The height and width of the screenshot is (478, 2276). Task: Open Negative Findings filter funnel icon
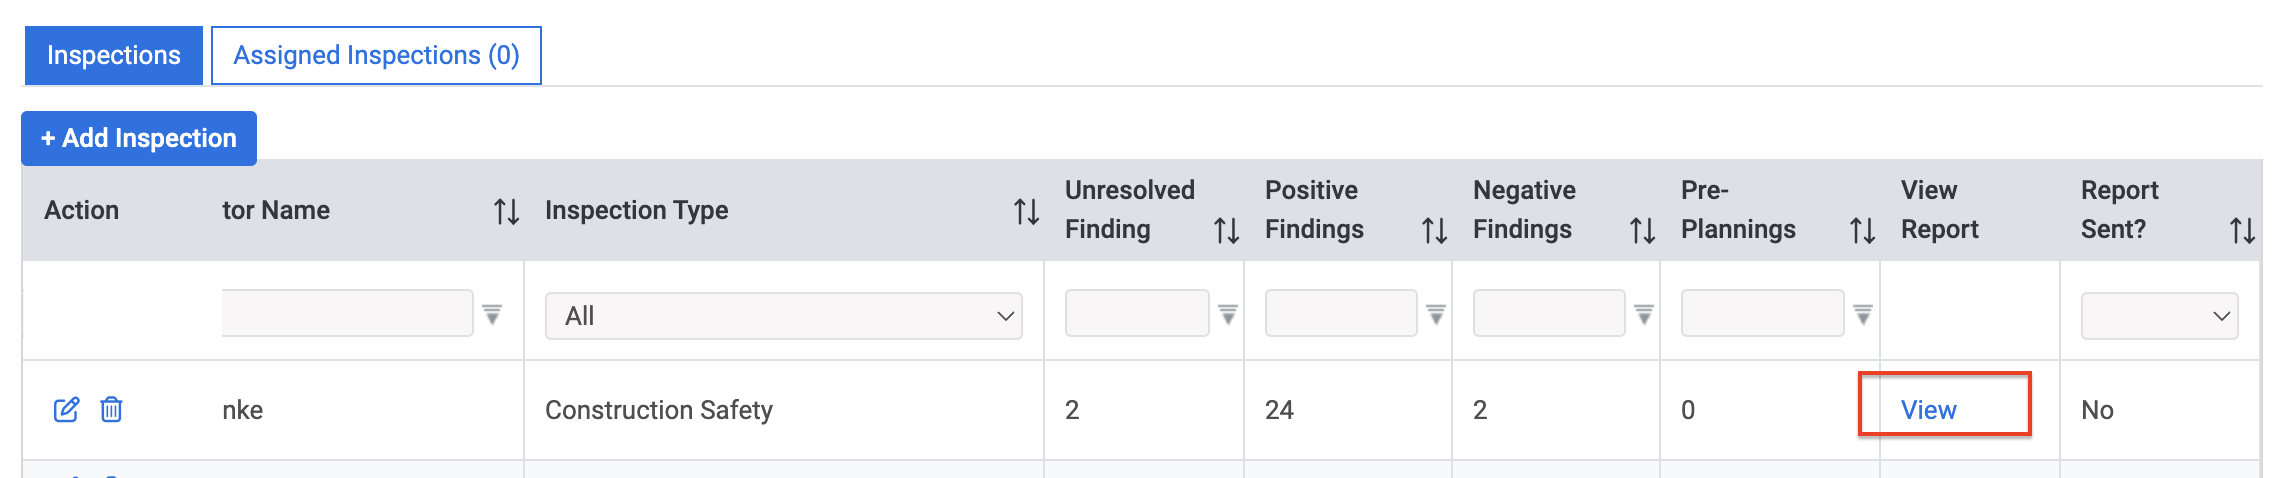pos(1644,314)
